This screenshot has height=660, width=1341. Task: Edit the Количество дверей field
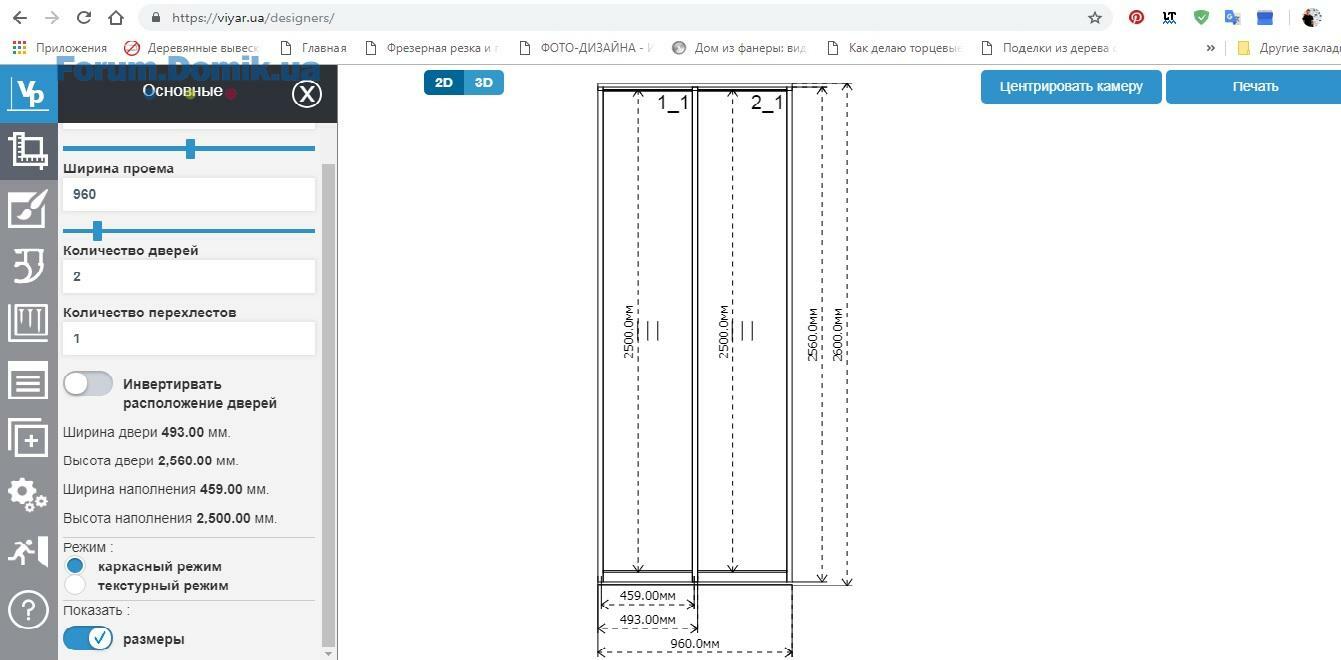(189, 276)
